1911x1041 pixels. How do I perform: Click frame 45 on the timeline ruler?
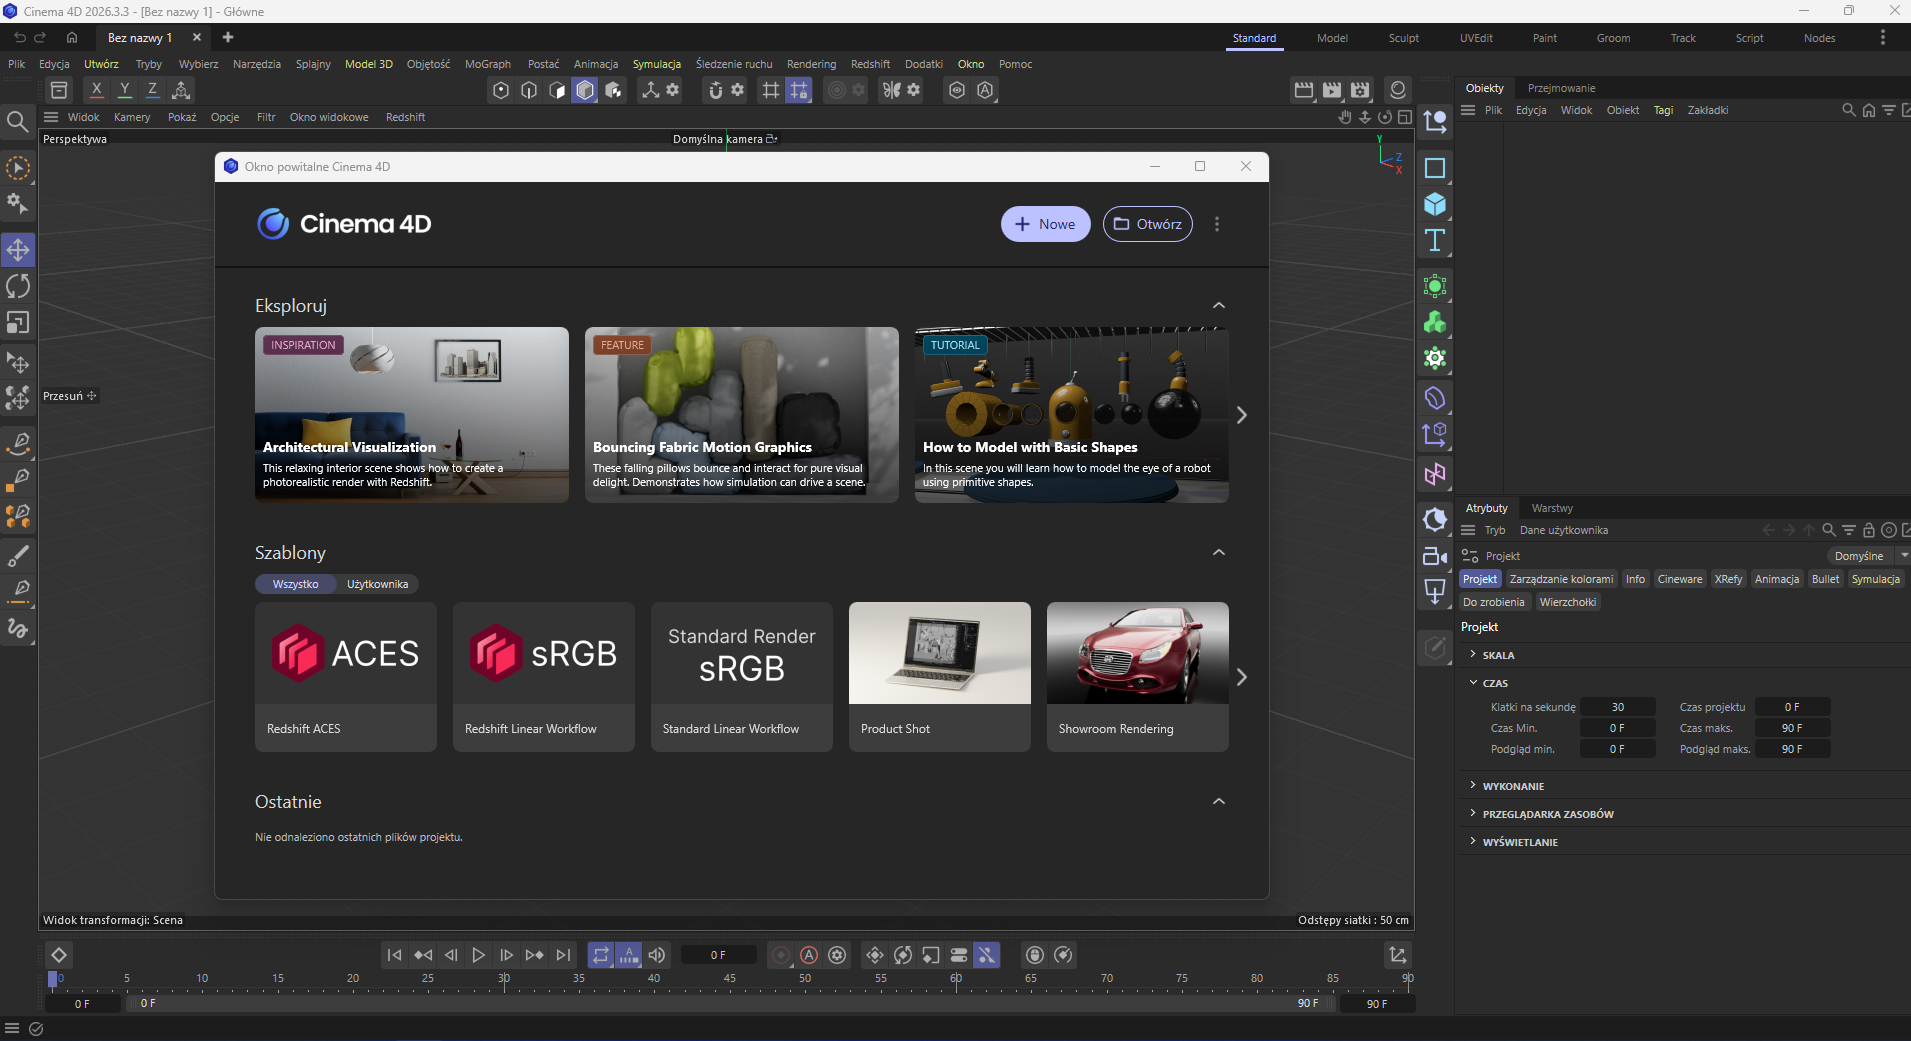pos(730,978)
